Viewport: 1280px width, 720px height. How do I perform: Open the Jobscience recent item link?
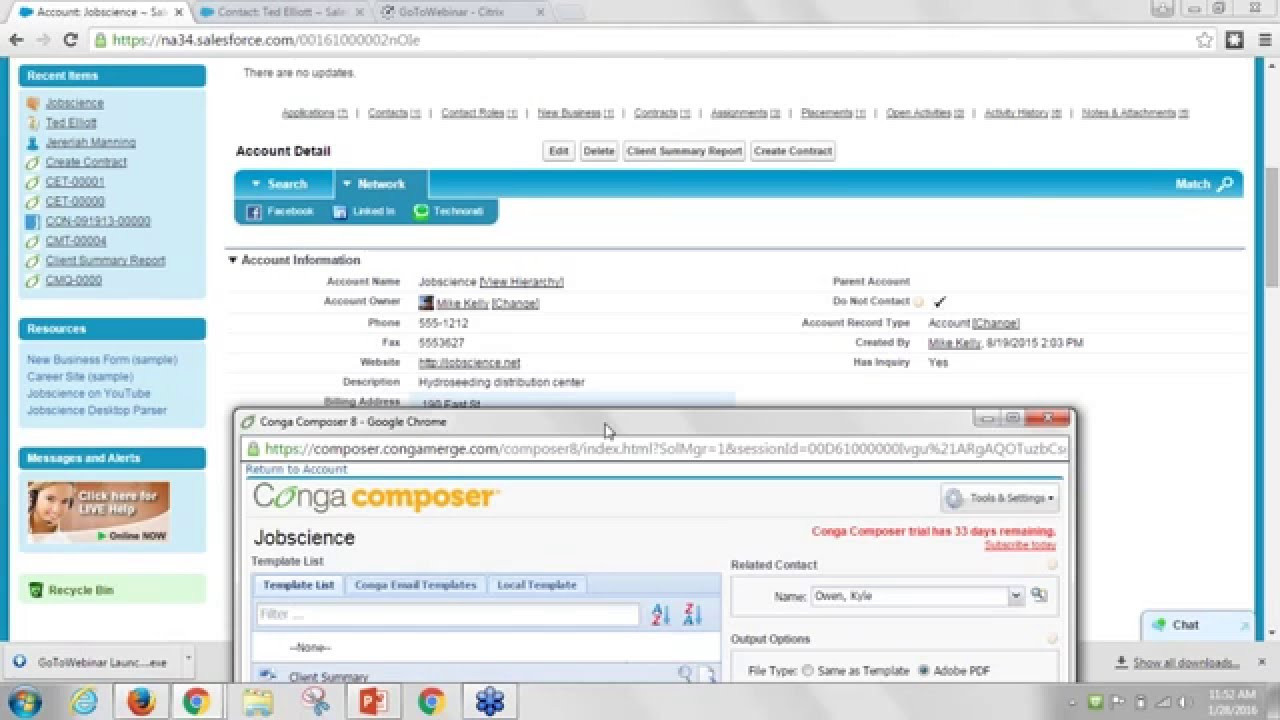pos(74,102)
